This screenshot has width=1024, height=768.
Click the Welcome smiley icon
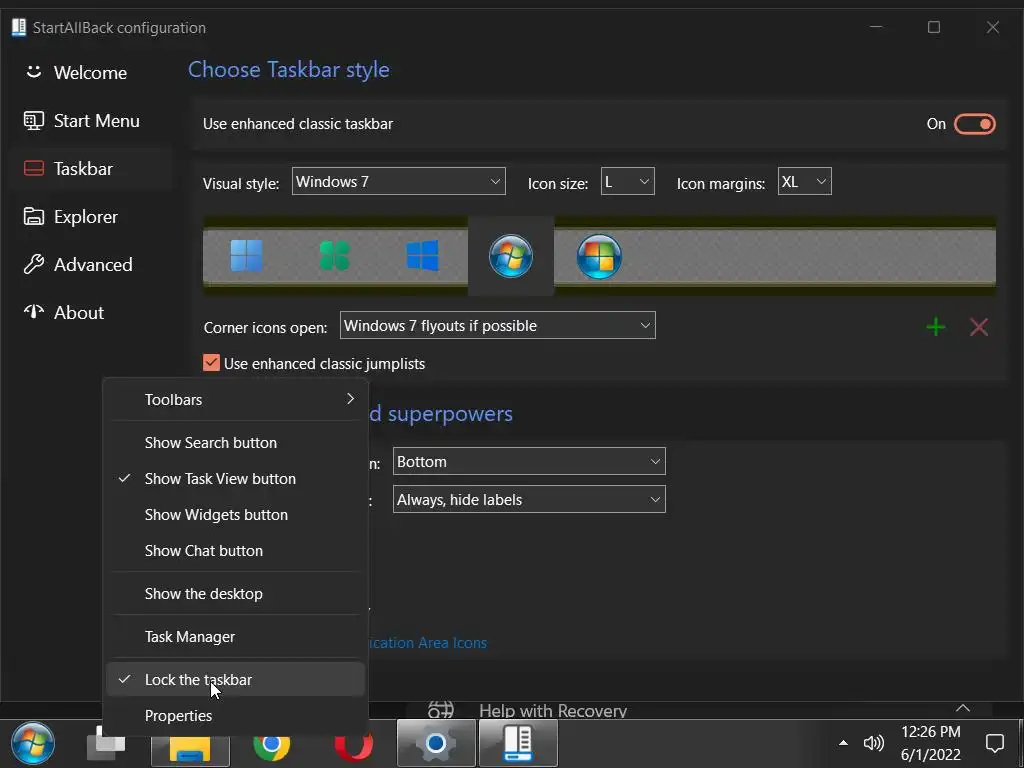[33, 72]
